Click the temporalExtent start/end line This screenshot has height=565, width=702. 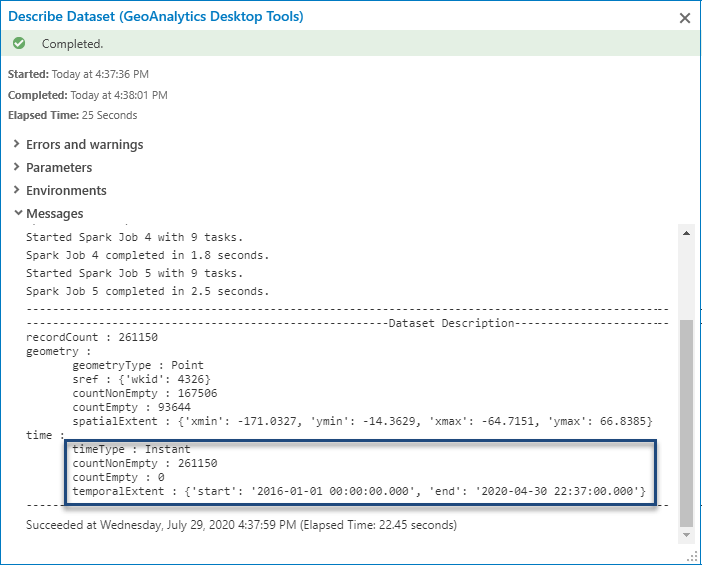pos(359,491)
